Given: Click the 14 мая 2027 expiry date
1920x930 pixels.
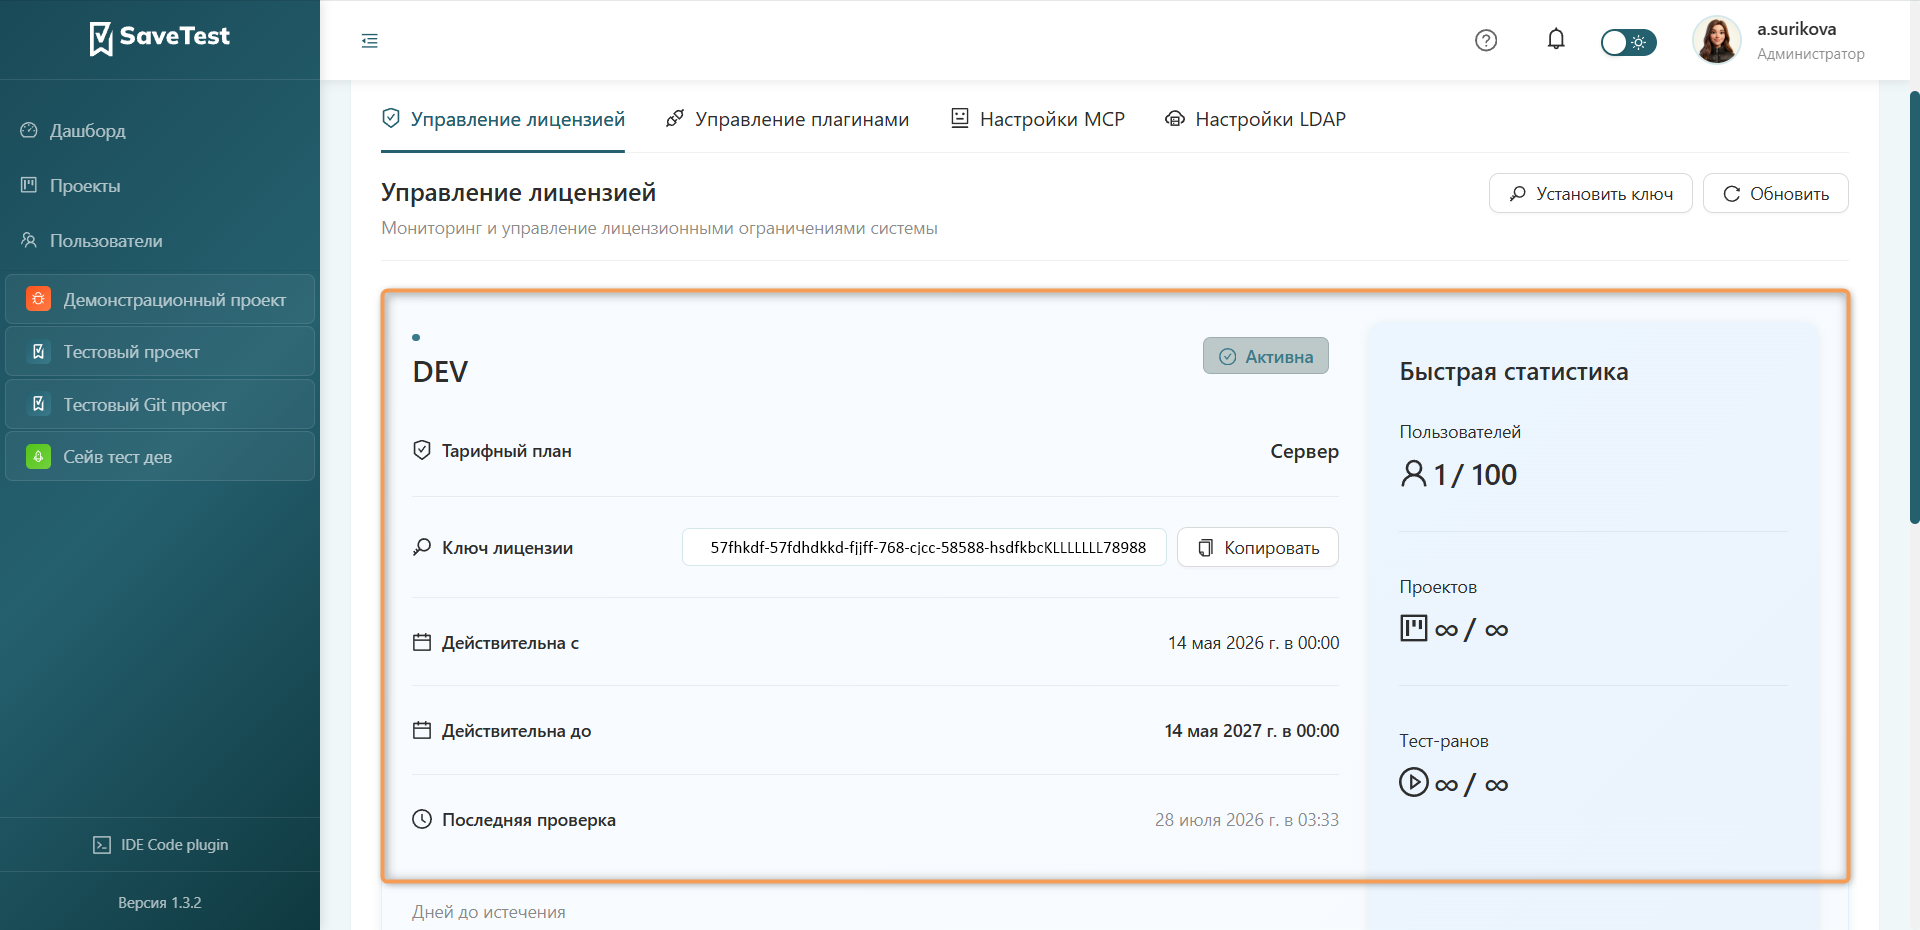Looking at the screenshot, I should (1252, 731).
